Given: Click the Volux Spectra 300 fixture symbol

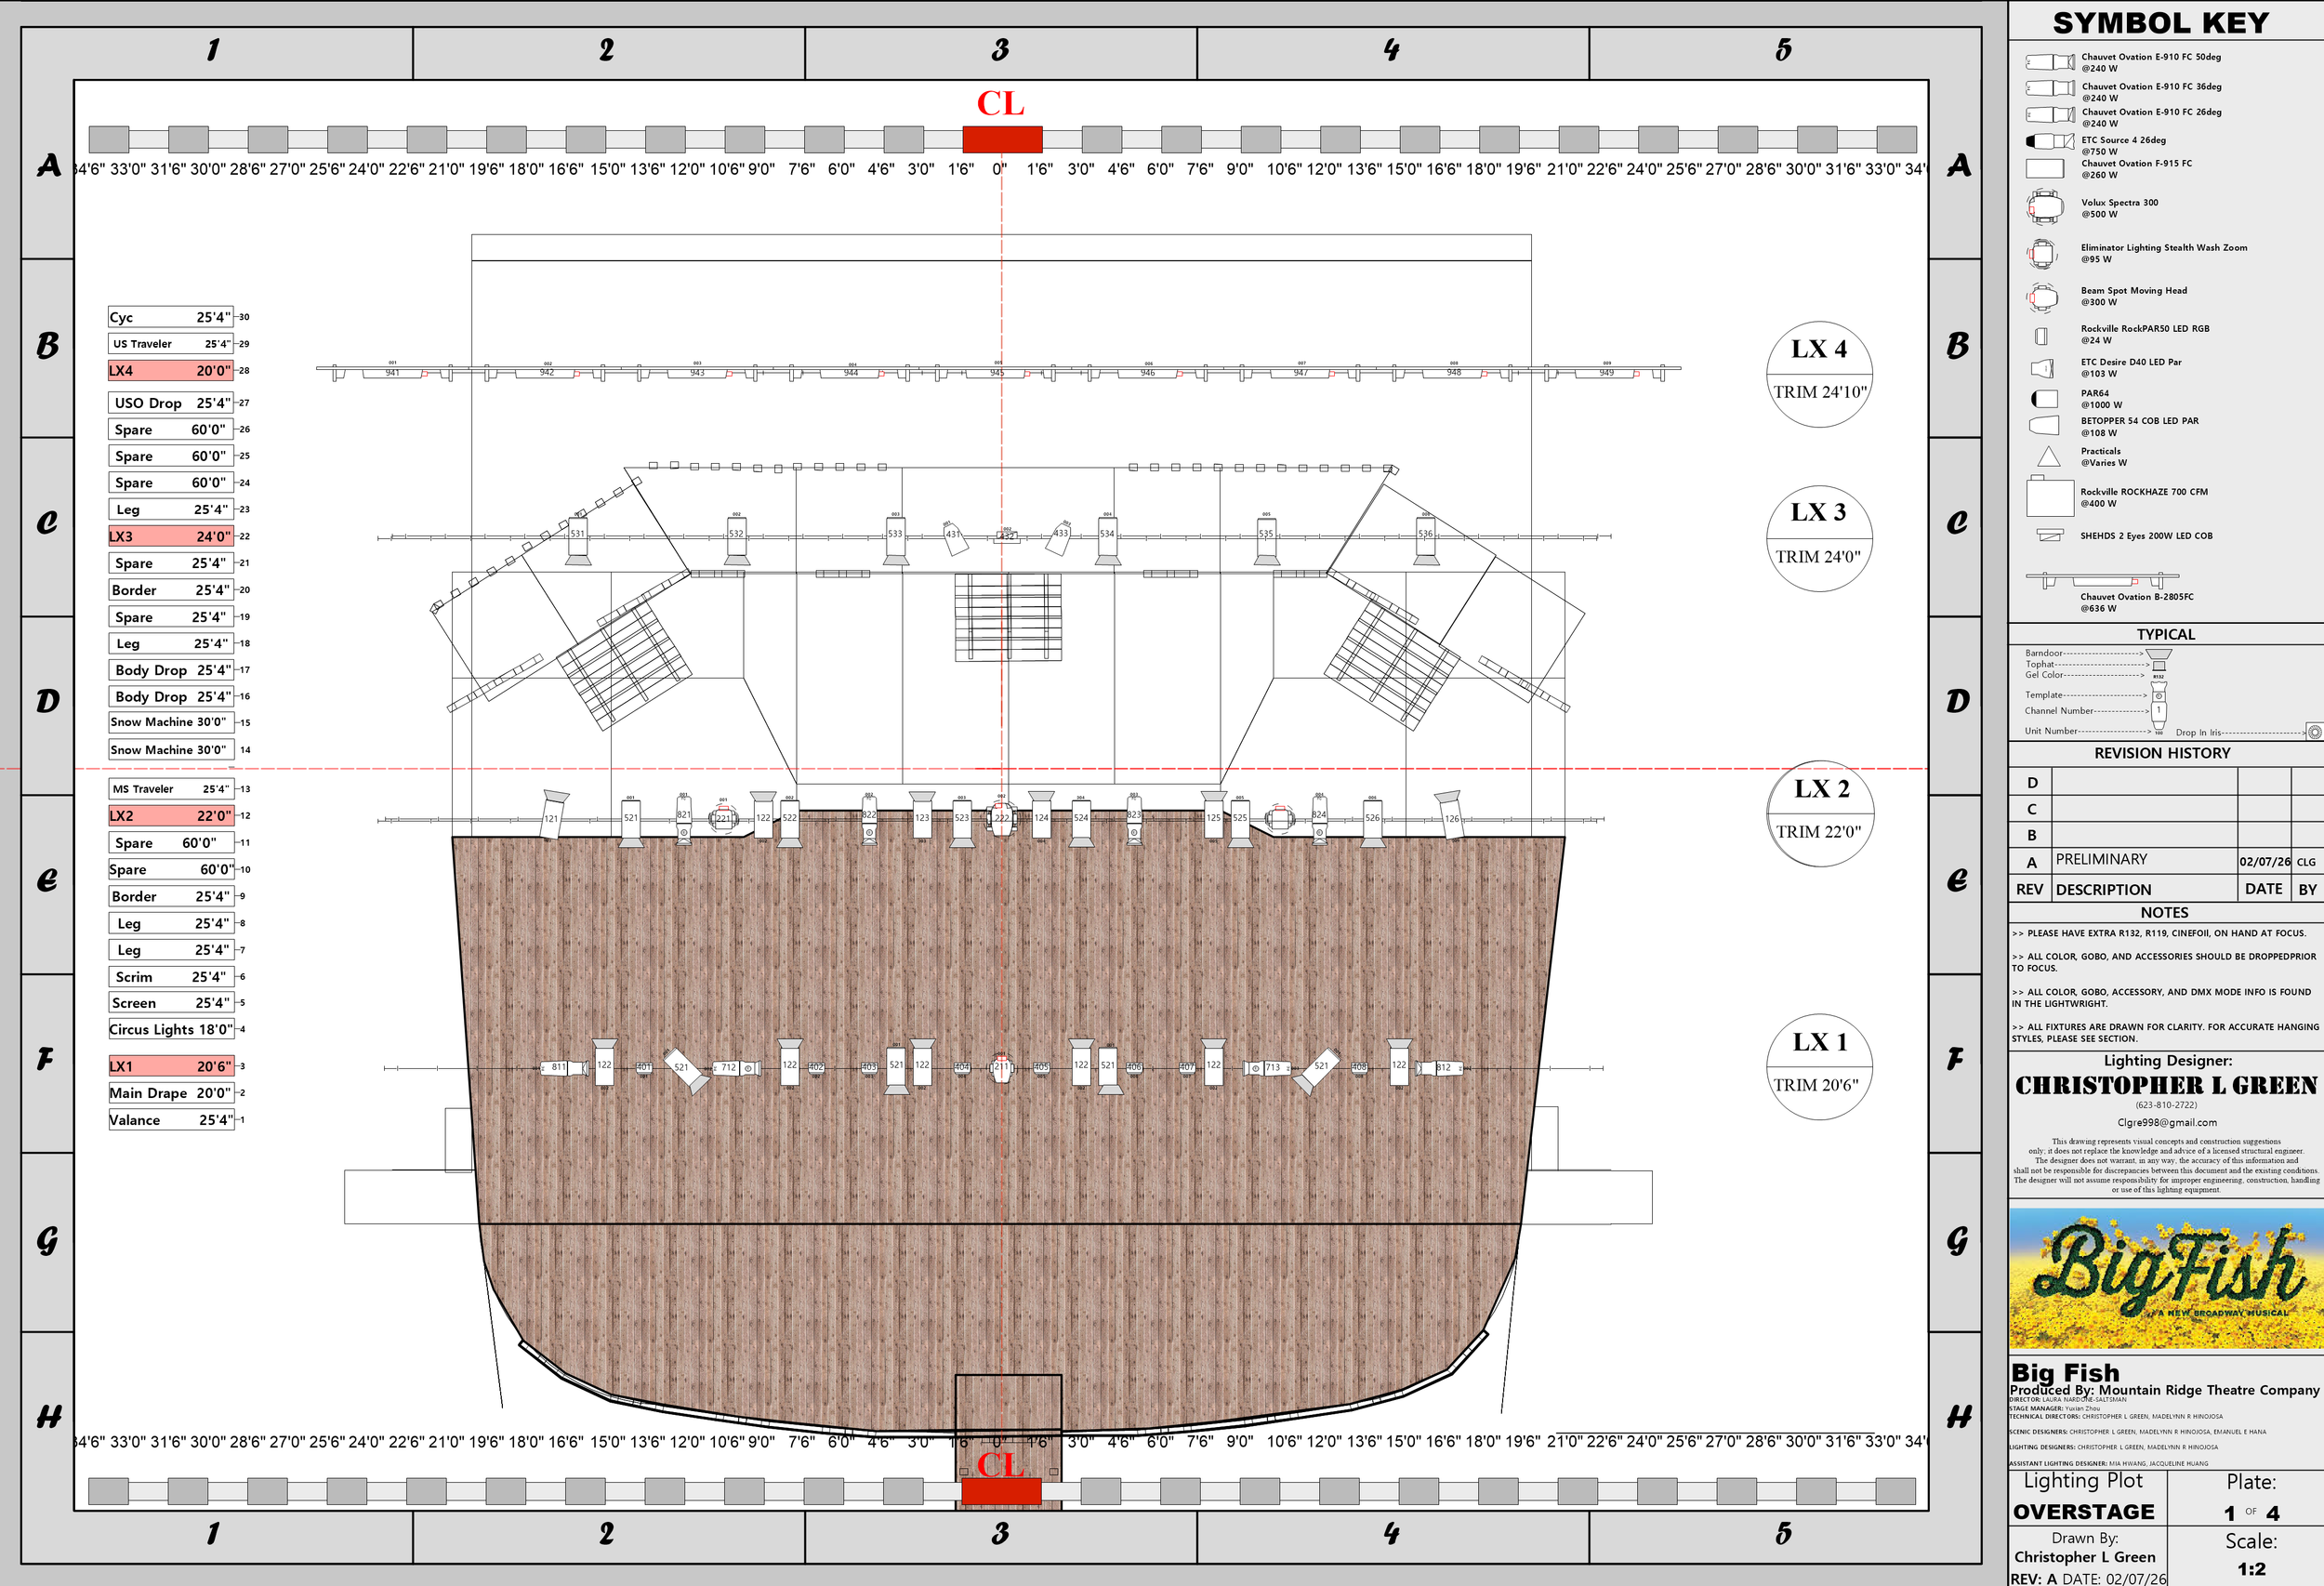Looking at the screenshot, I should pos(2045,208).
